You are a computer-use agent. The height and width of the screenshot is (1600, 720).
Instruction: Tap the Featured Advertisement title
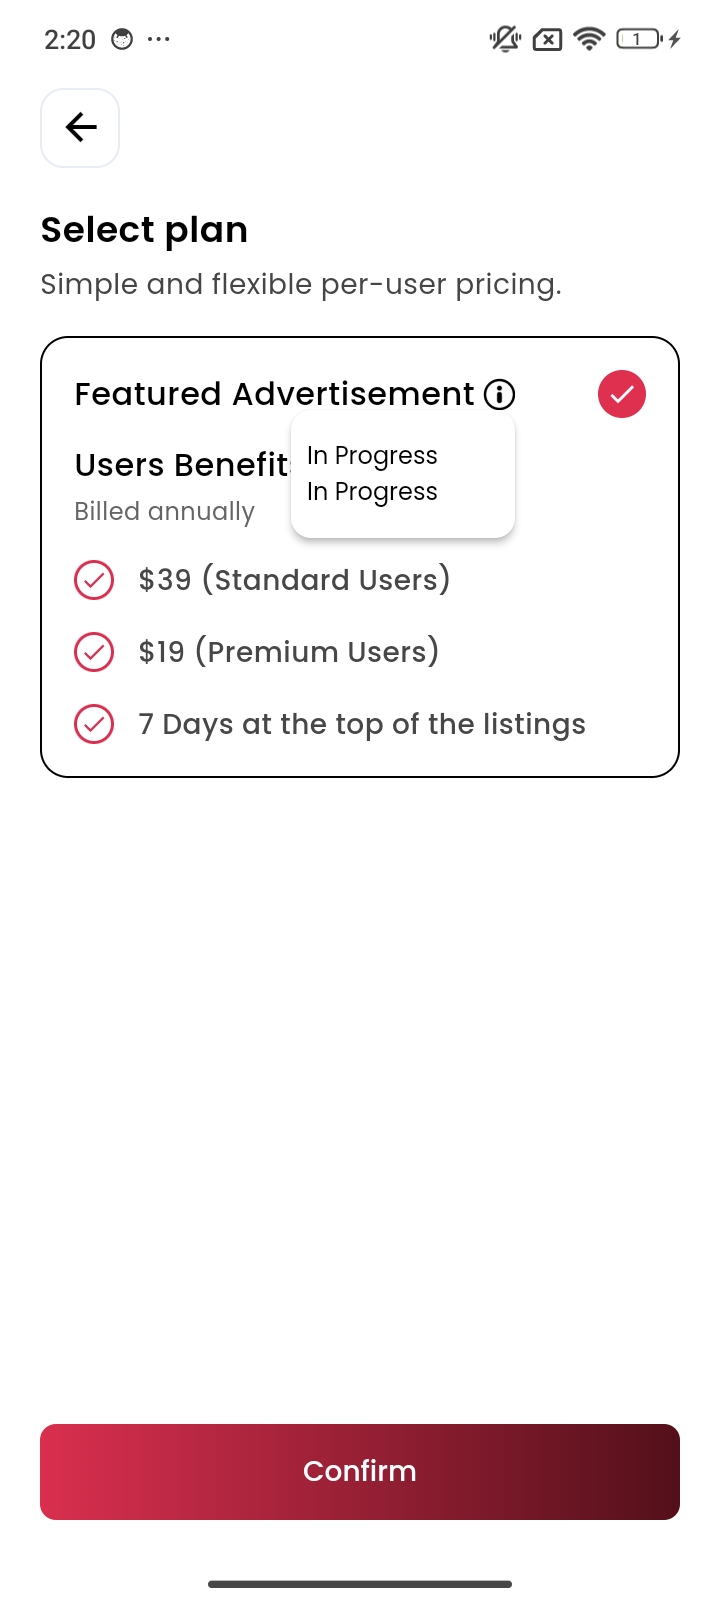[274, 394]
